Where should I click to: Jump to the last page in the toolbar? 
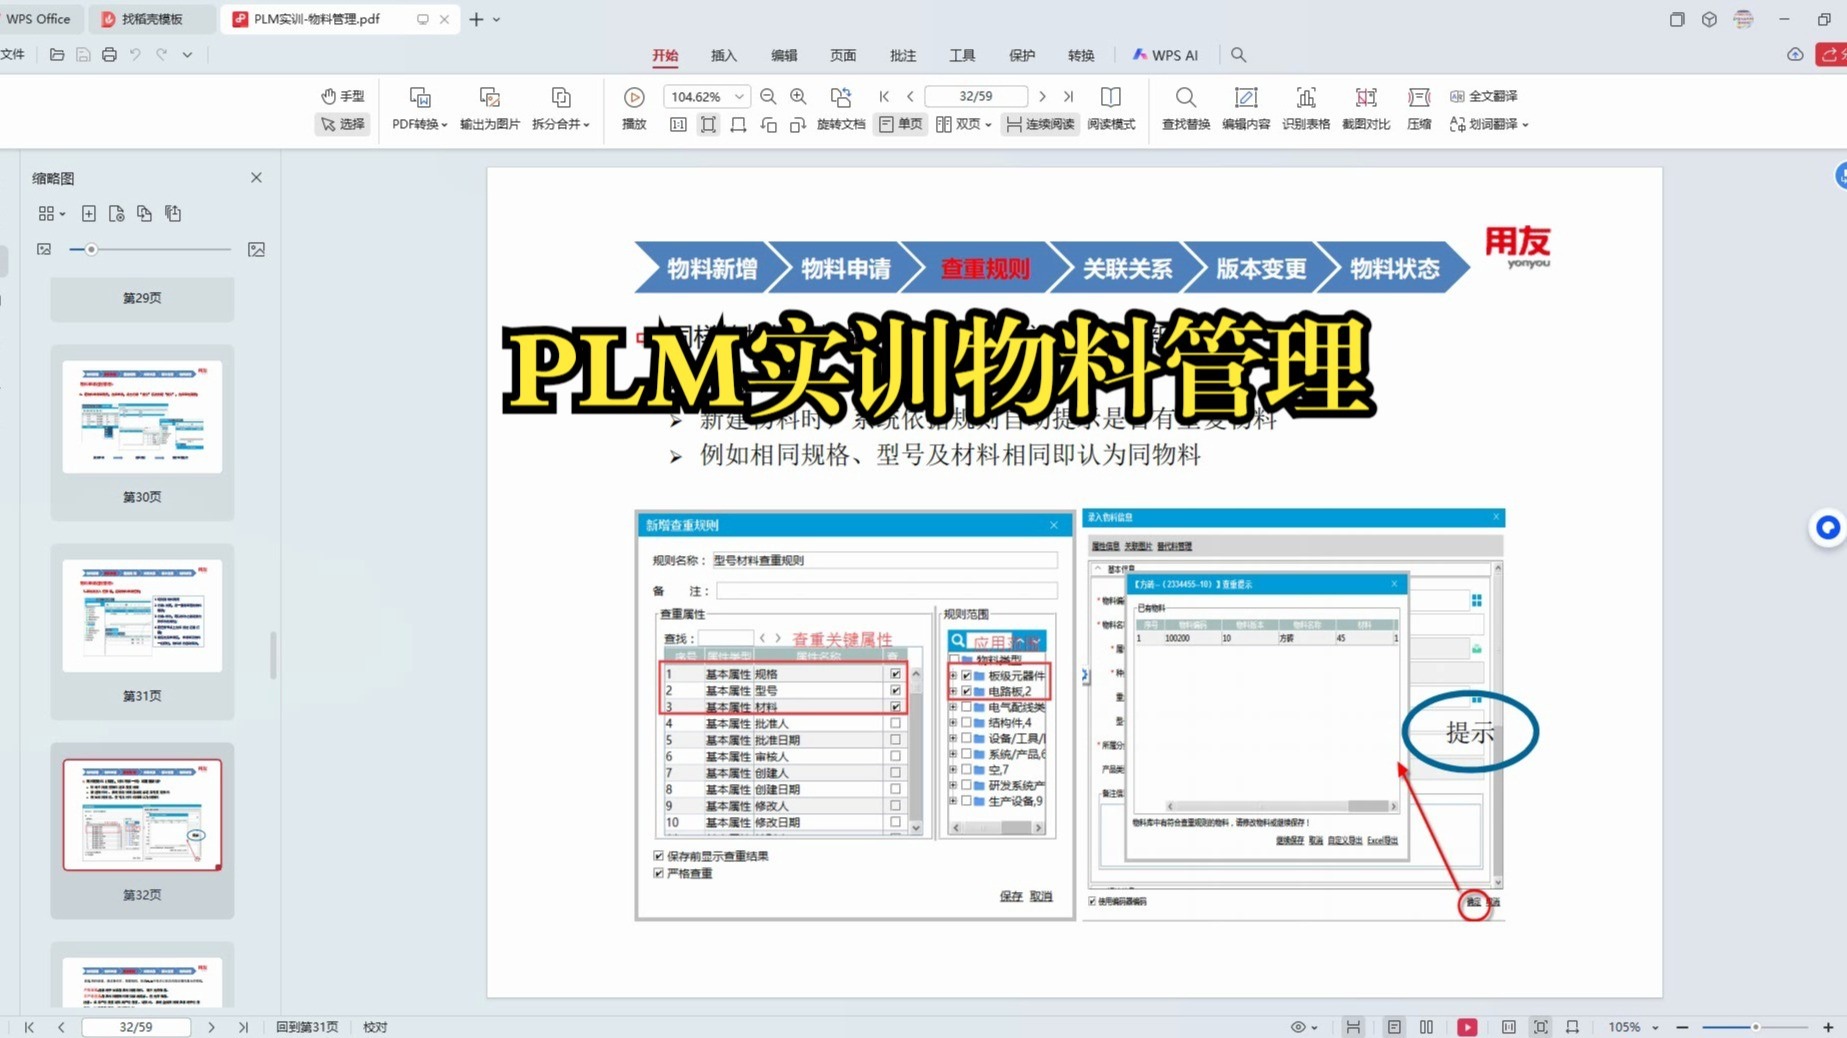coord(1068,96)
